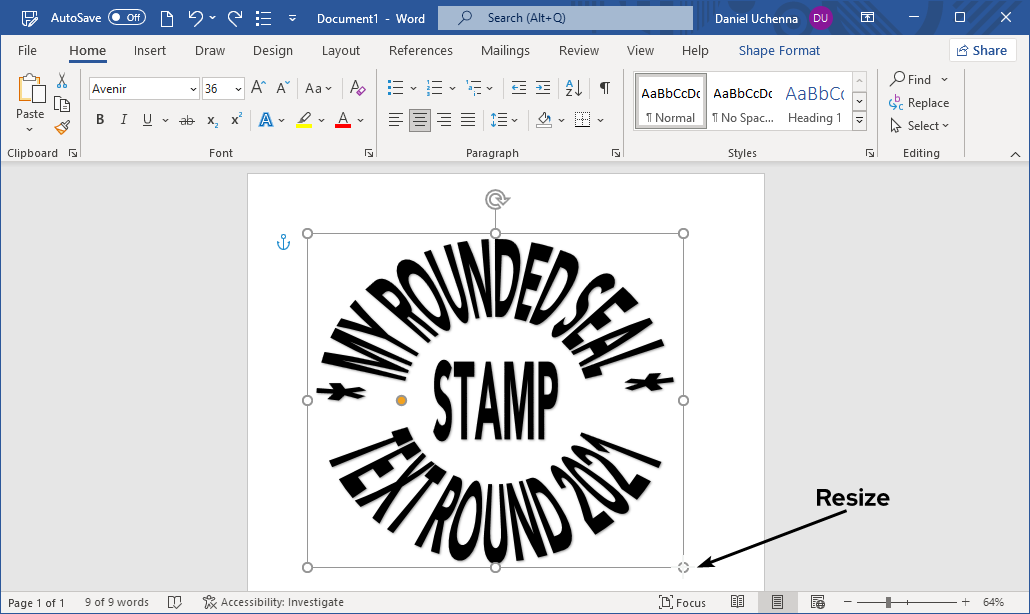Pick the red Font Color swatch

(x=342, y=119)
